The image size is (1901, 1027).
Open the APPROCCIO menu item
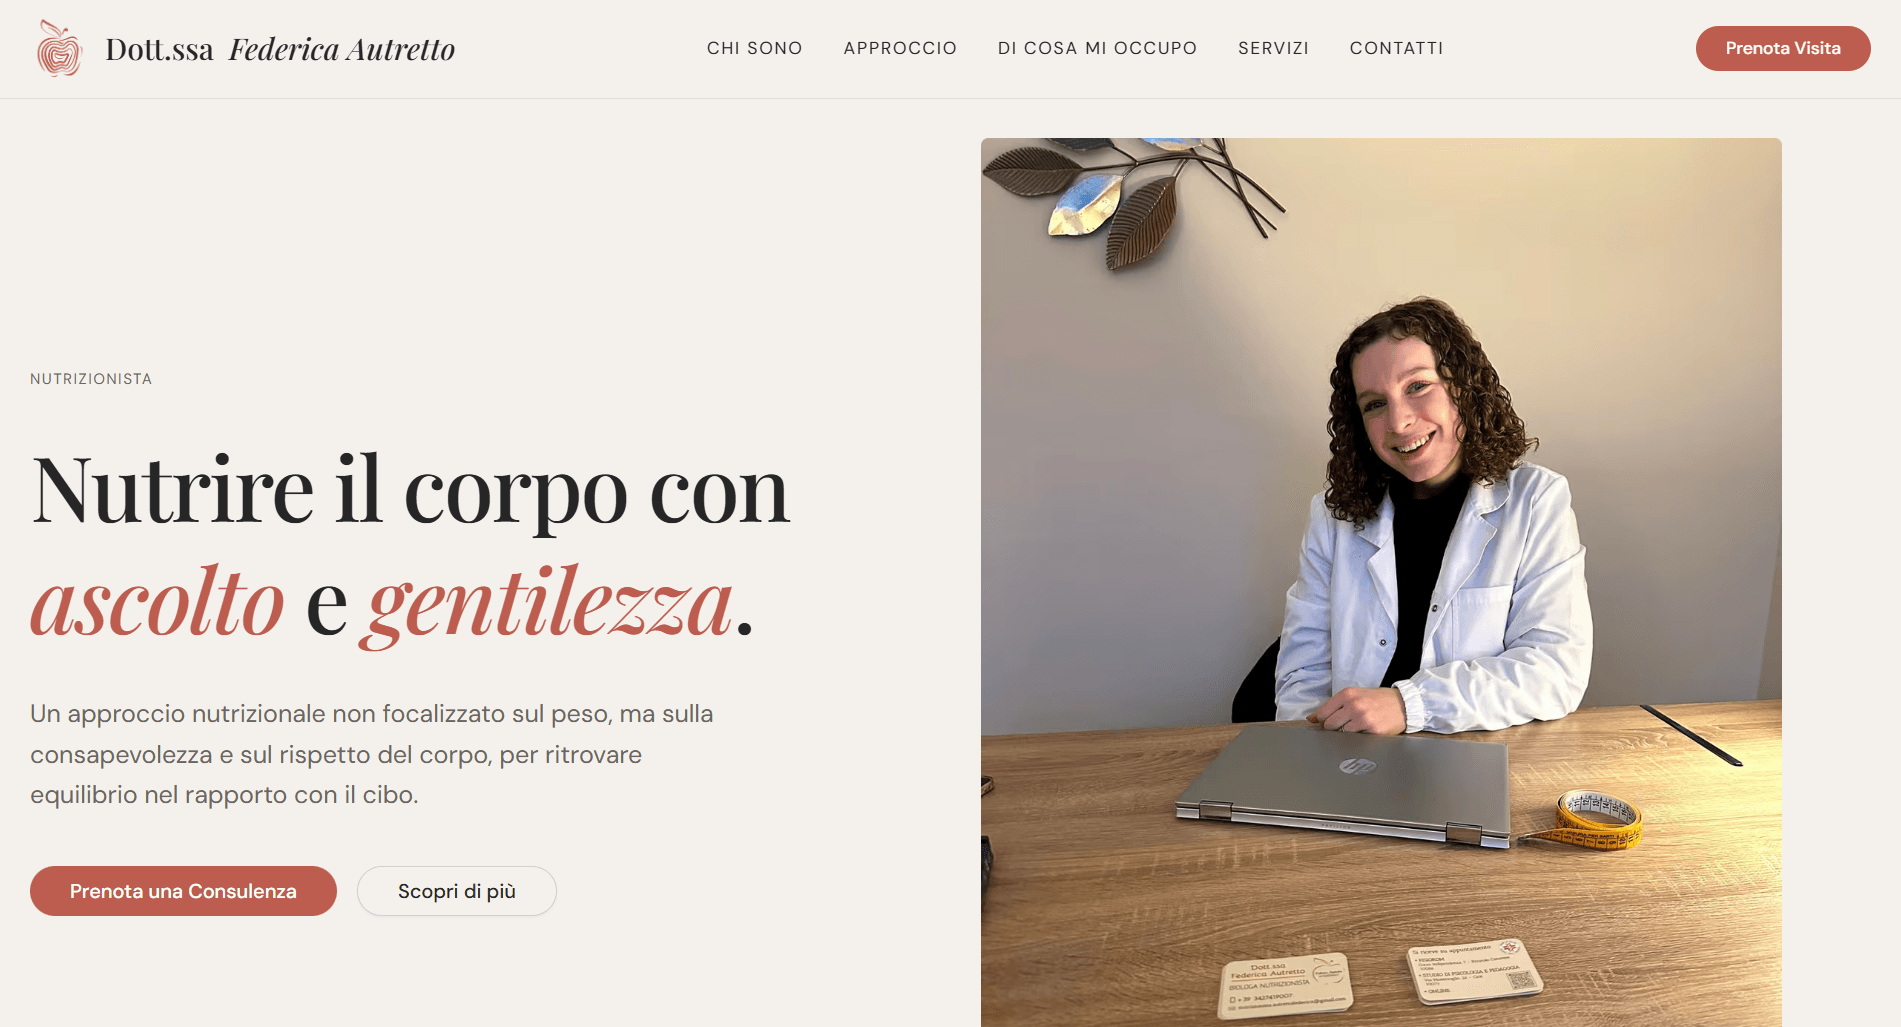tap(900, 48)
